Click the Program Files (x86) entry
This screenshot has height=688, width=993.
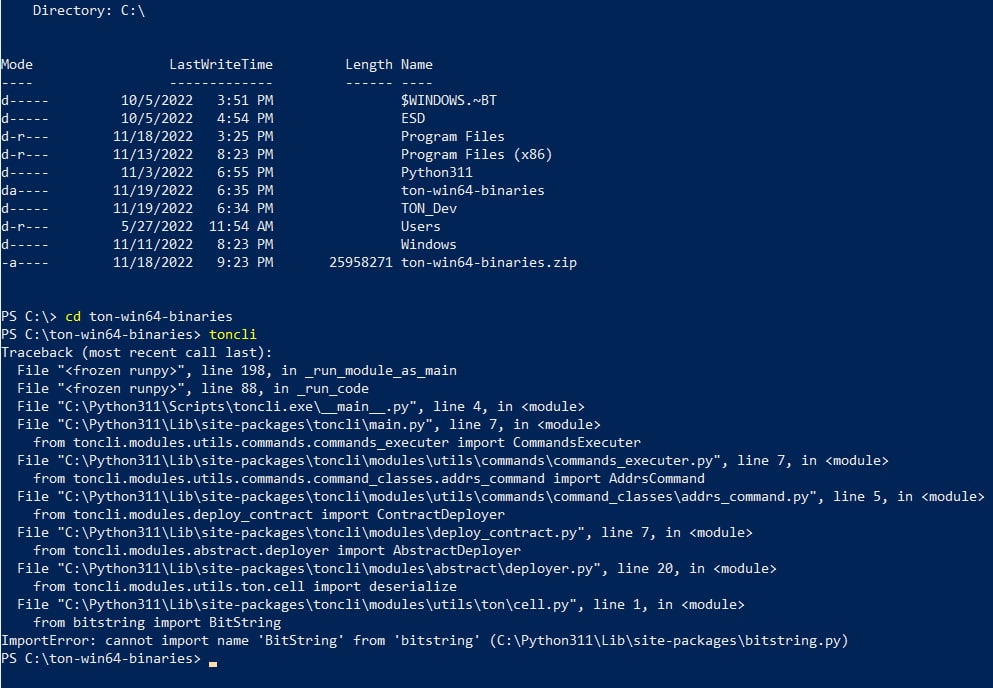476,155
